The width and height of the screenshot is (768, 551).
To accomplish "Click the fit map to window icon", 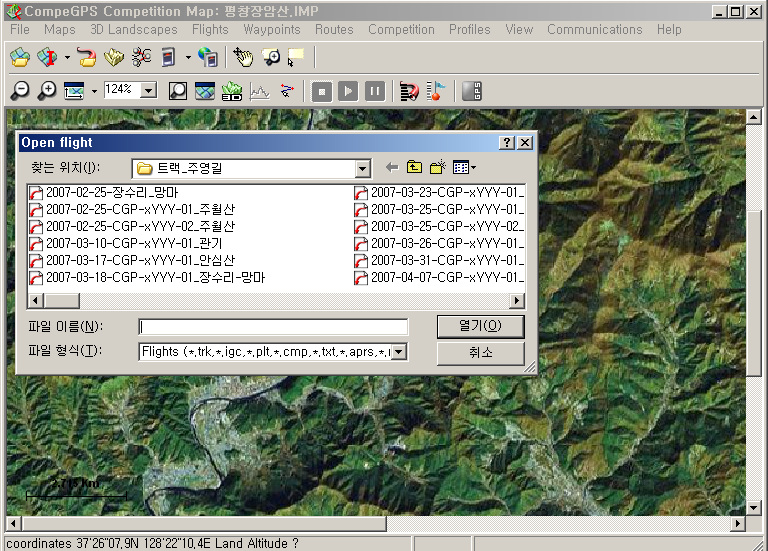I will (74, 91).
